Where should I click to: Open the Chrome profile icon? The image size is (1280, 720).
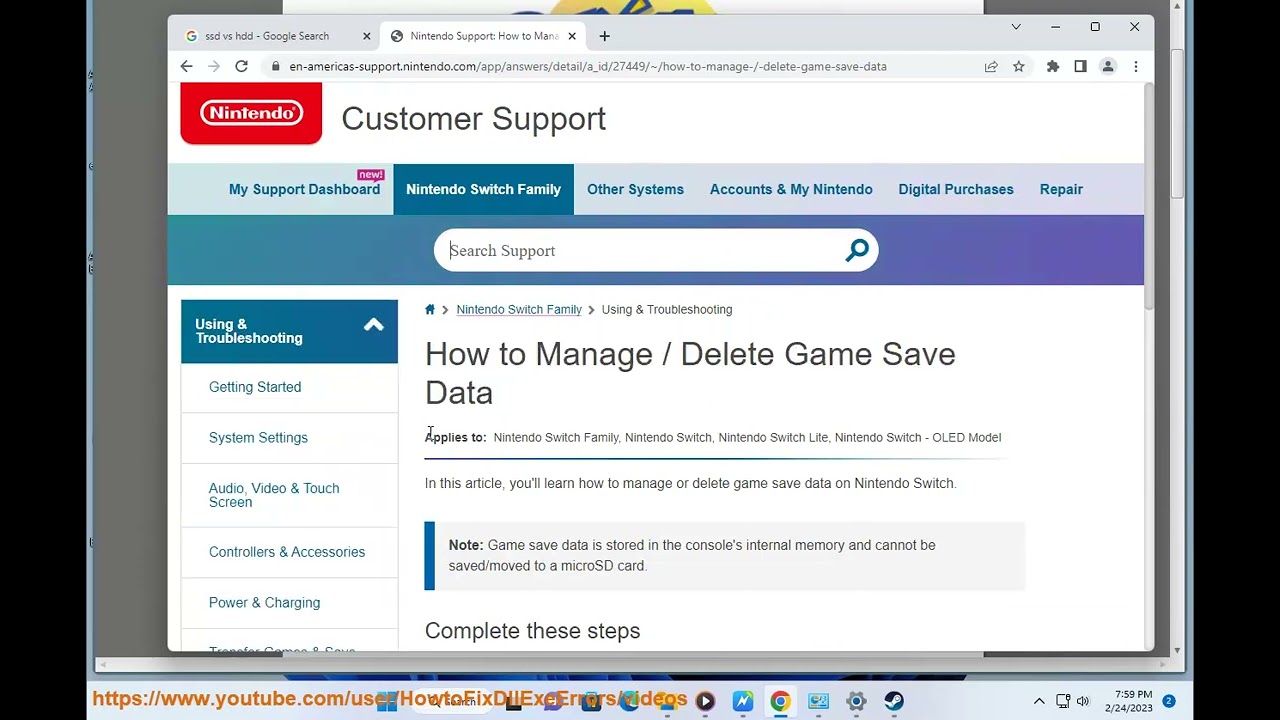click(x=1108, y=66)
